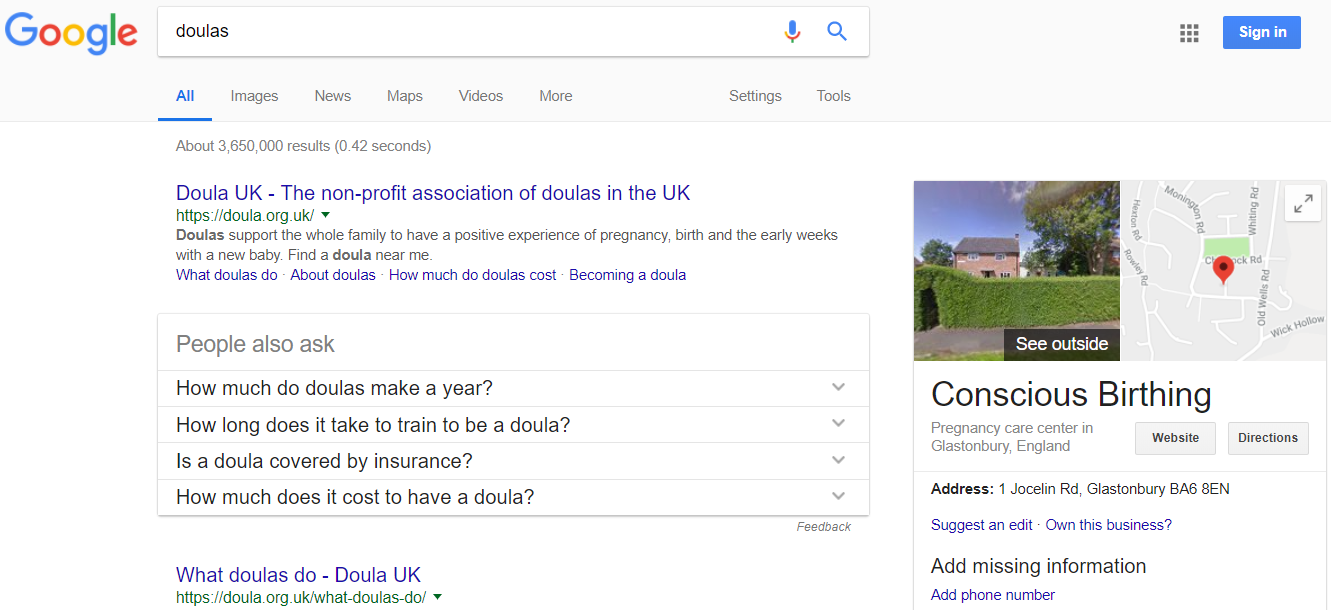Expand 'Is a doula covered by insurance?'
1331x610 pixels.
[x=838, y=461]
